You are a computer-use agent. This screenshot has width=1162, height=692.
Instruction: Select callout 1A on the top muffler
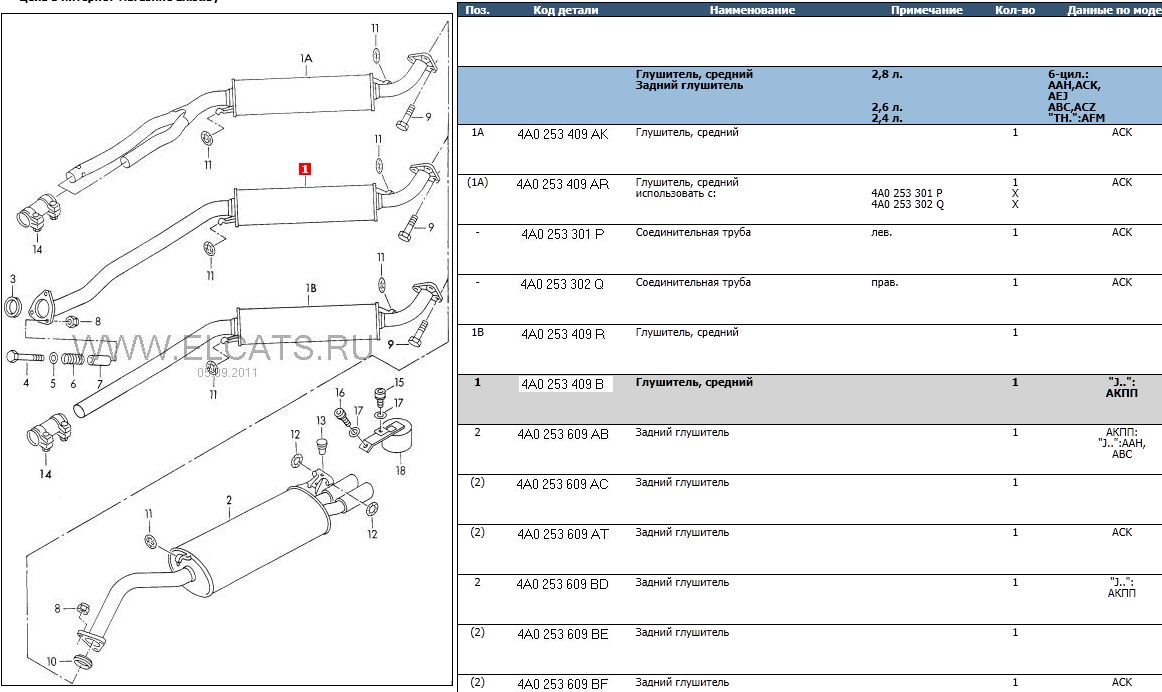(307, 58)
